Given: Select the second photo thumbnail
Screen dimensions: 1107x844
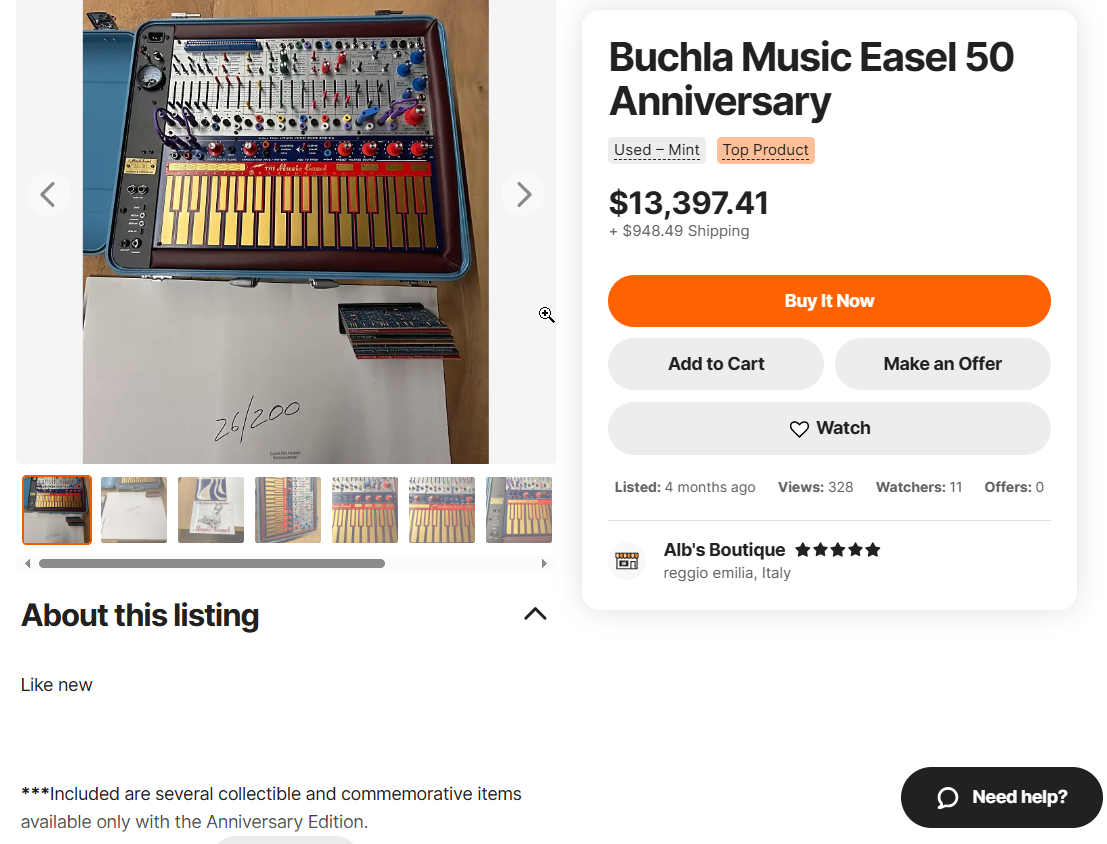Looking at the screenshot, I should pos(134,510).
